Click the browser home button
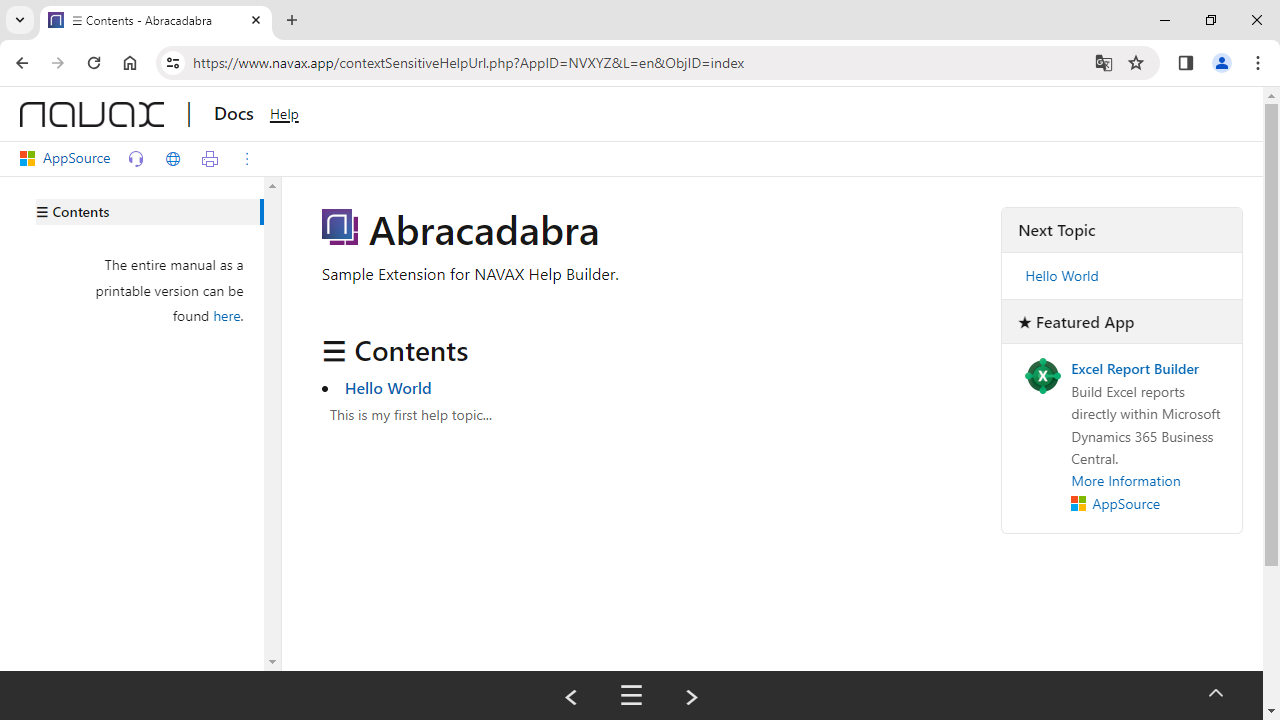Image resolution: width=1280 pixels, height=720 pixels. click(130, 63)
